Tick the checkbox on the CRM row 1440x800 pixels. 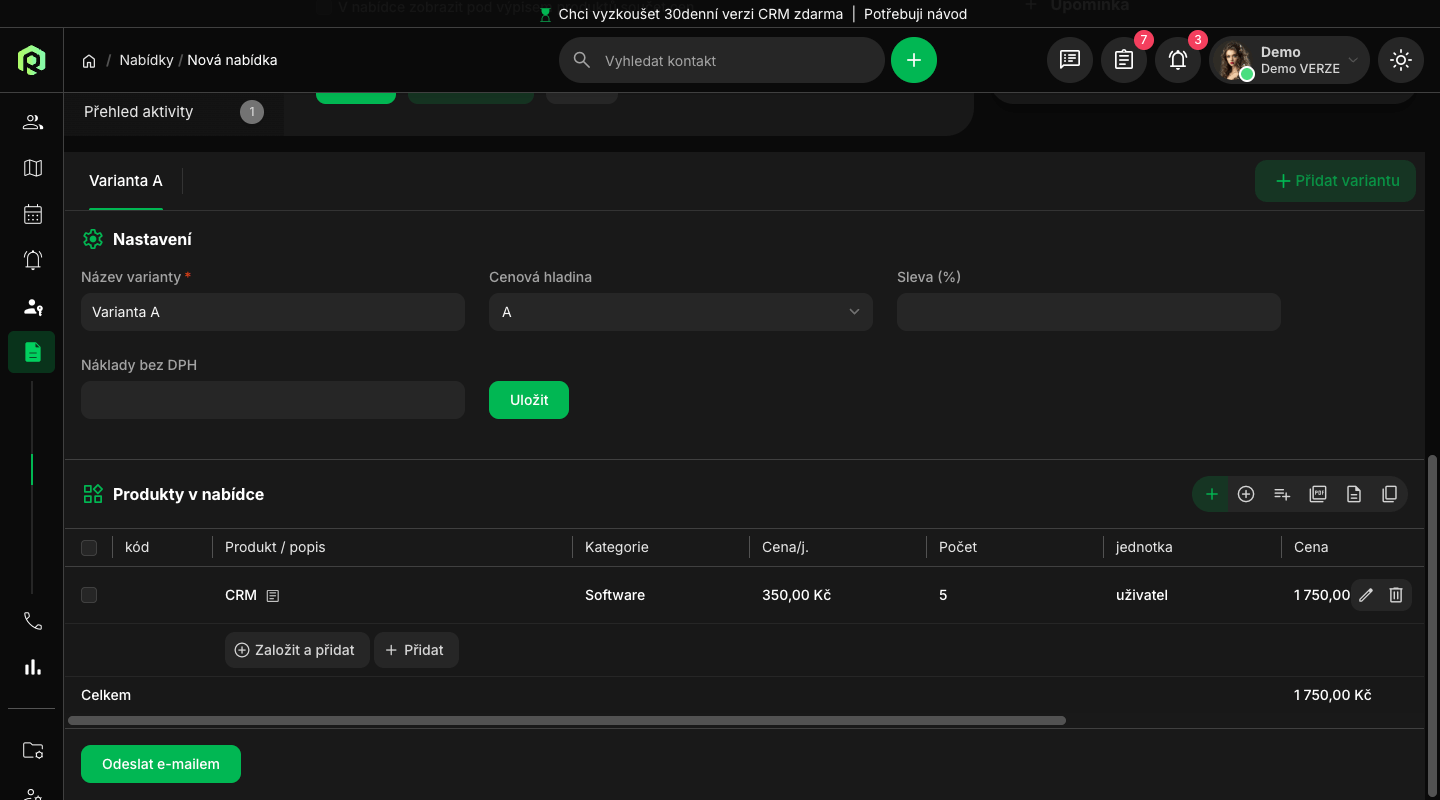[89, 595]
